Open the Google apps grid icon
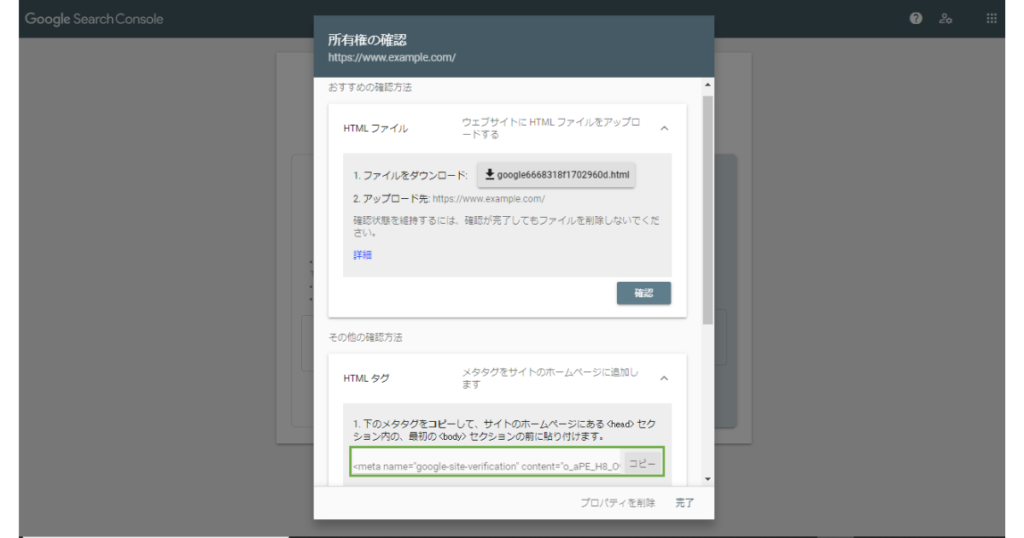1024x538 pixels. coord(991,18)
